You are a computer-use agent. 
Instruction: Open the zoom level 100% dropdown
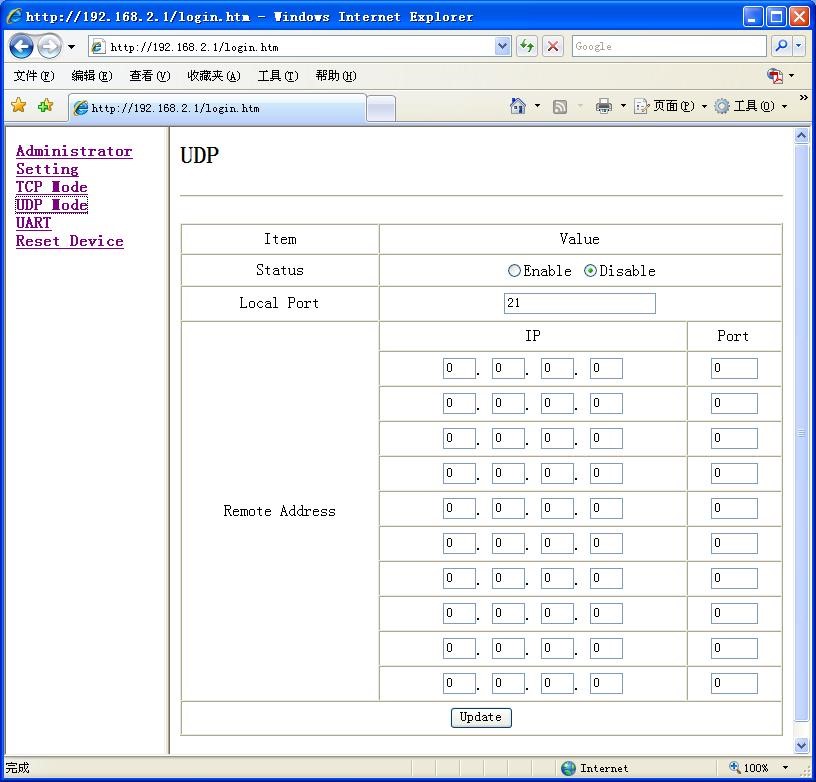(785, 768)
